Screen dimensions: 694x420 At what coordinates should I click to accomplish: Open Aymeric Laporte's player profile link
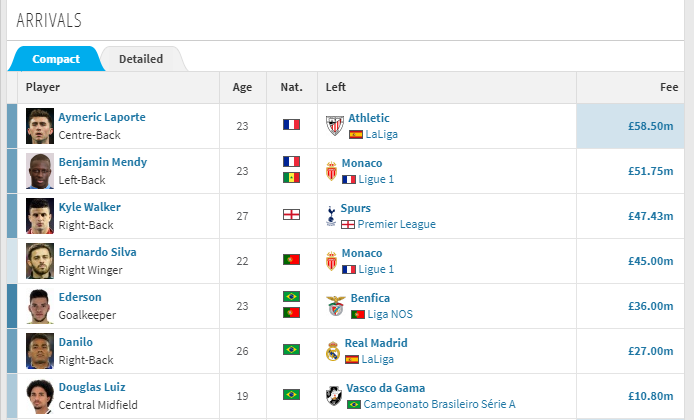(x=102, y=117)
